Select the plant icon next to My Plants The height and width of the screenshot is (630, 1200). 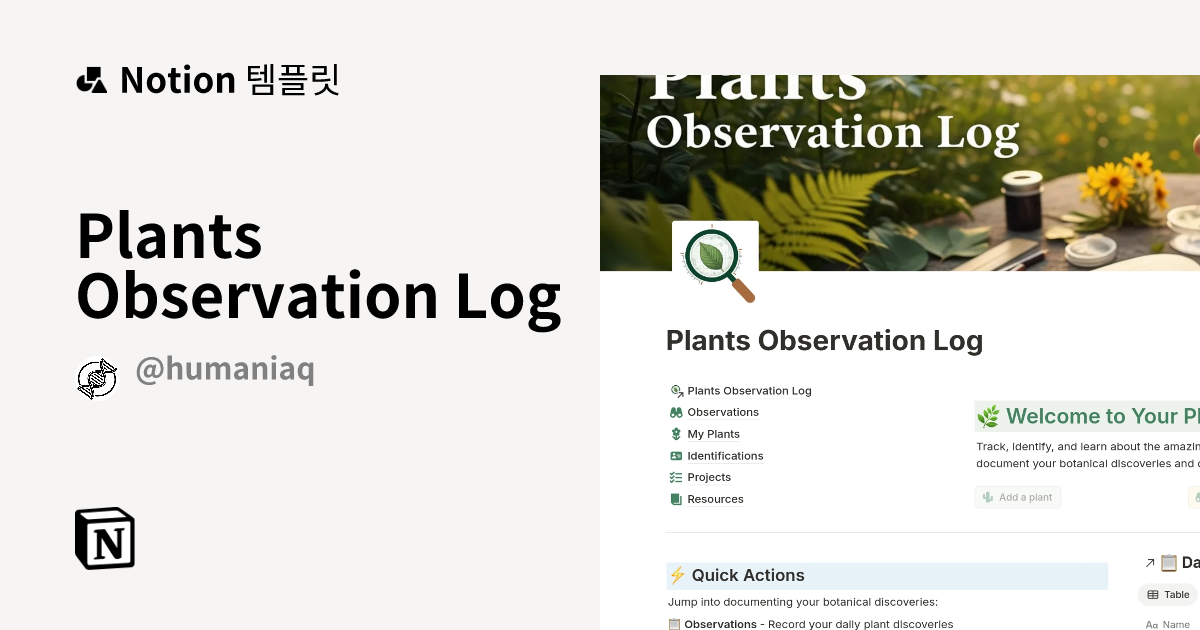(676, 434)
